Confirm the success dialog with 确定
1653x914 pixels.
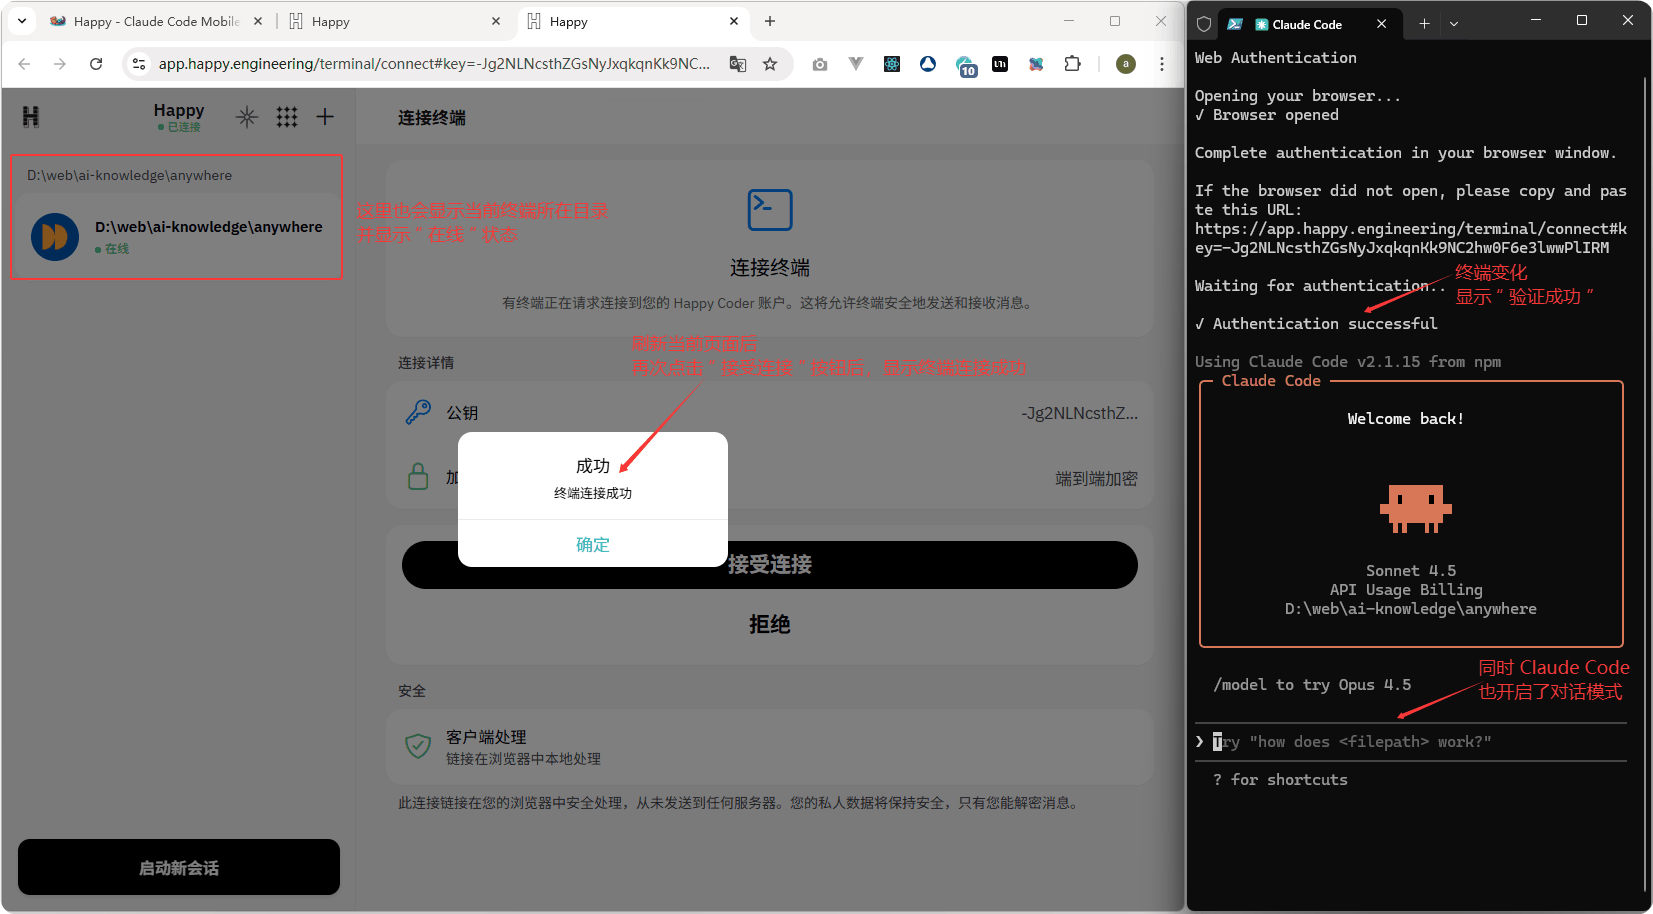coord(593,544)
